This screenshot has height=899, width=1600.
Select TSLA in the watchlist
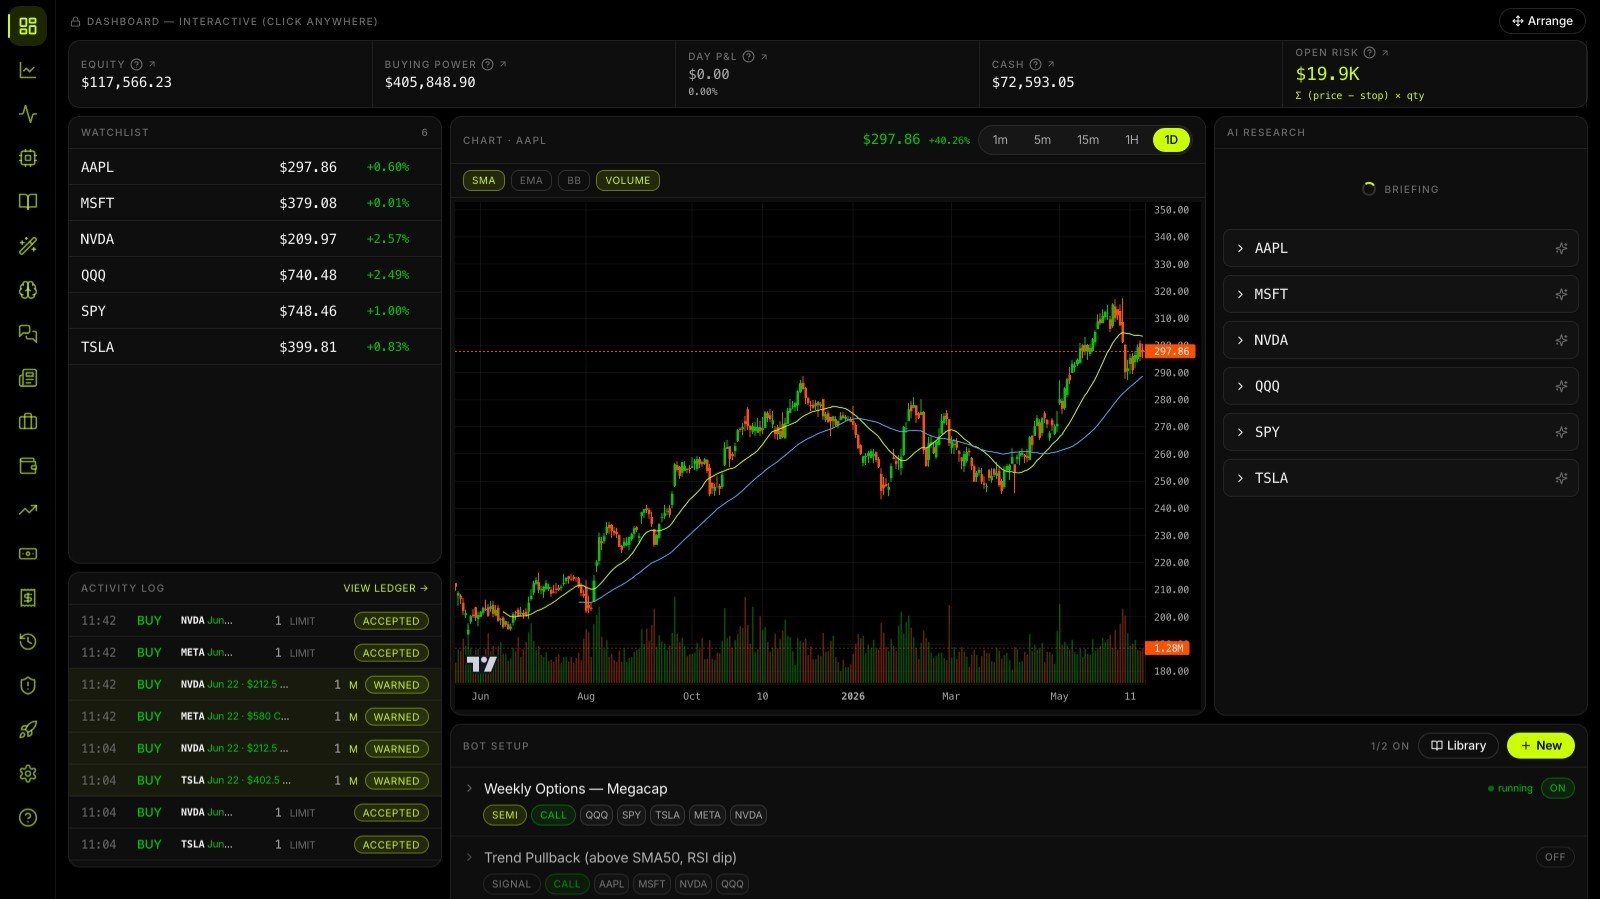pos(255,347)
